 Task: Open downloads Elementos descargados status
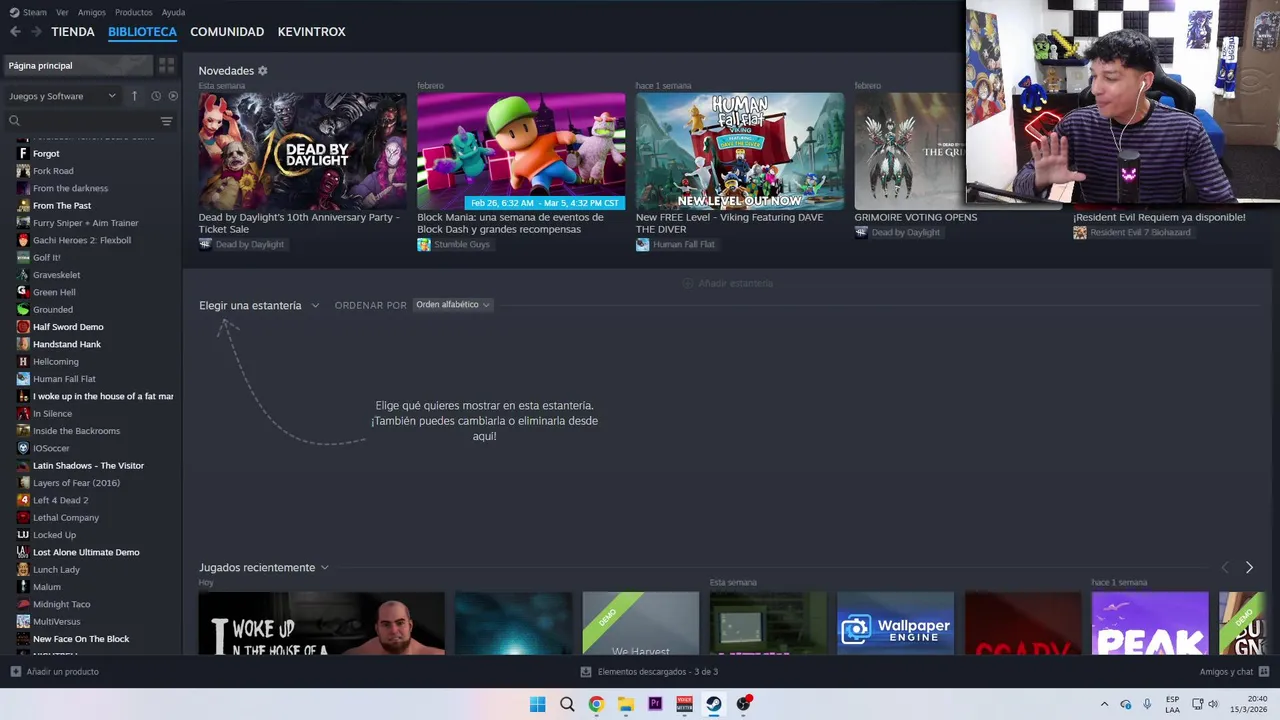pos(650,672)
